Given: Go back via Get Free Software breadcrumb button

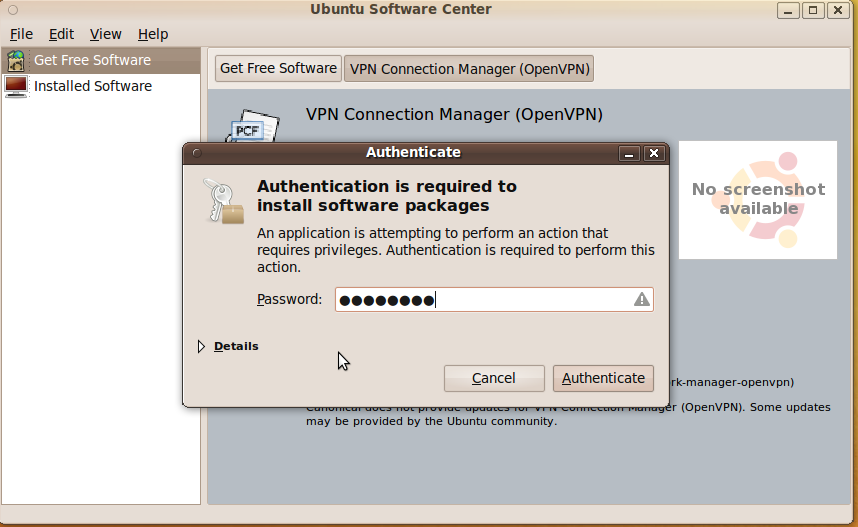Looking at the screenshot, I should point(279,68).
